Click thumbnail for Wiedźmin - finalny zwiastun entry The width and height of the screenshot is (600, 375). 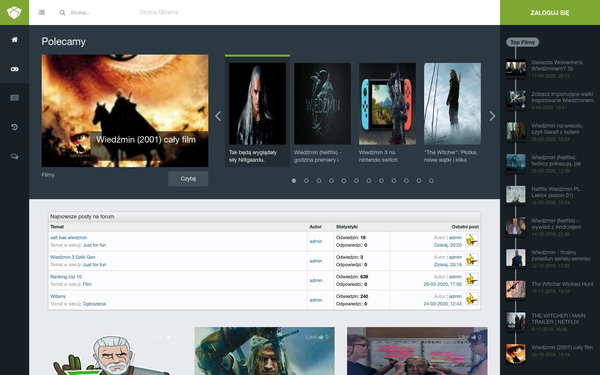point(515,258)
